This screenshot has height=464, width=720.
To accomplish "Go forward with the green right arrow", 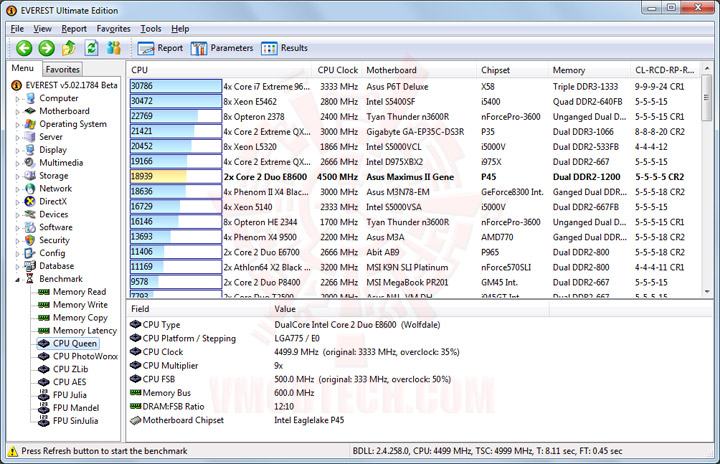I will [x=46, y=48].
